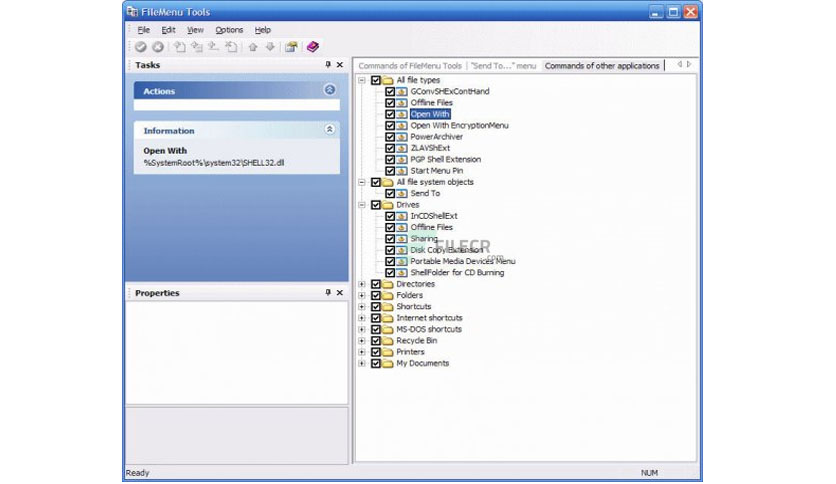Viewport: 836px width, 484px height.
Task: Pin the Properties panel with pushpin icon
Action: pos(328,293)
